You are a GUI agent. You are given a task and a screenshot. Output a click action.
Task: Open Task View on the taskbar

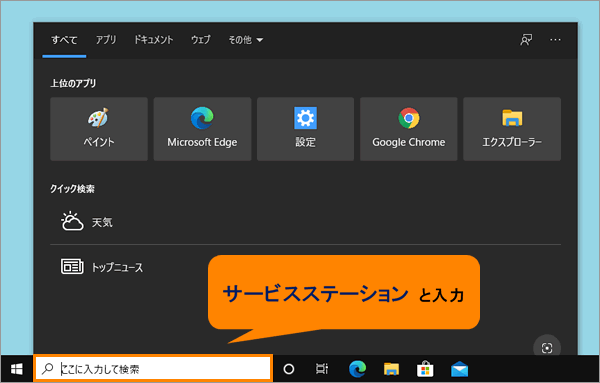point(322,369)
